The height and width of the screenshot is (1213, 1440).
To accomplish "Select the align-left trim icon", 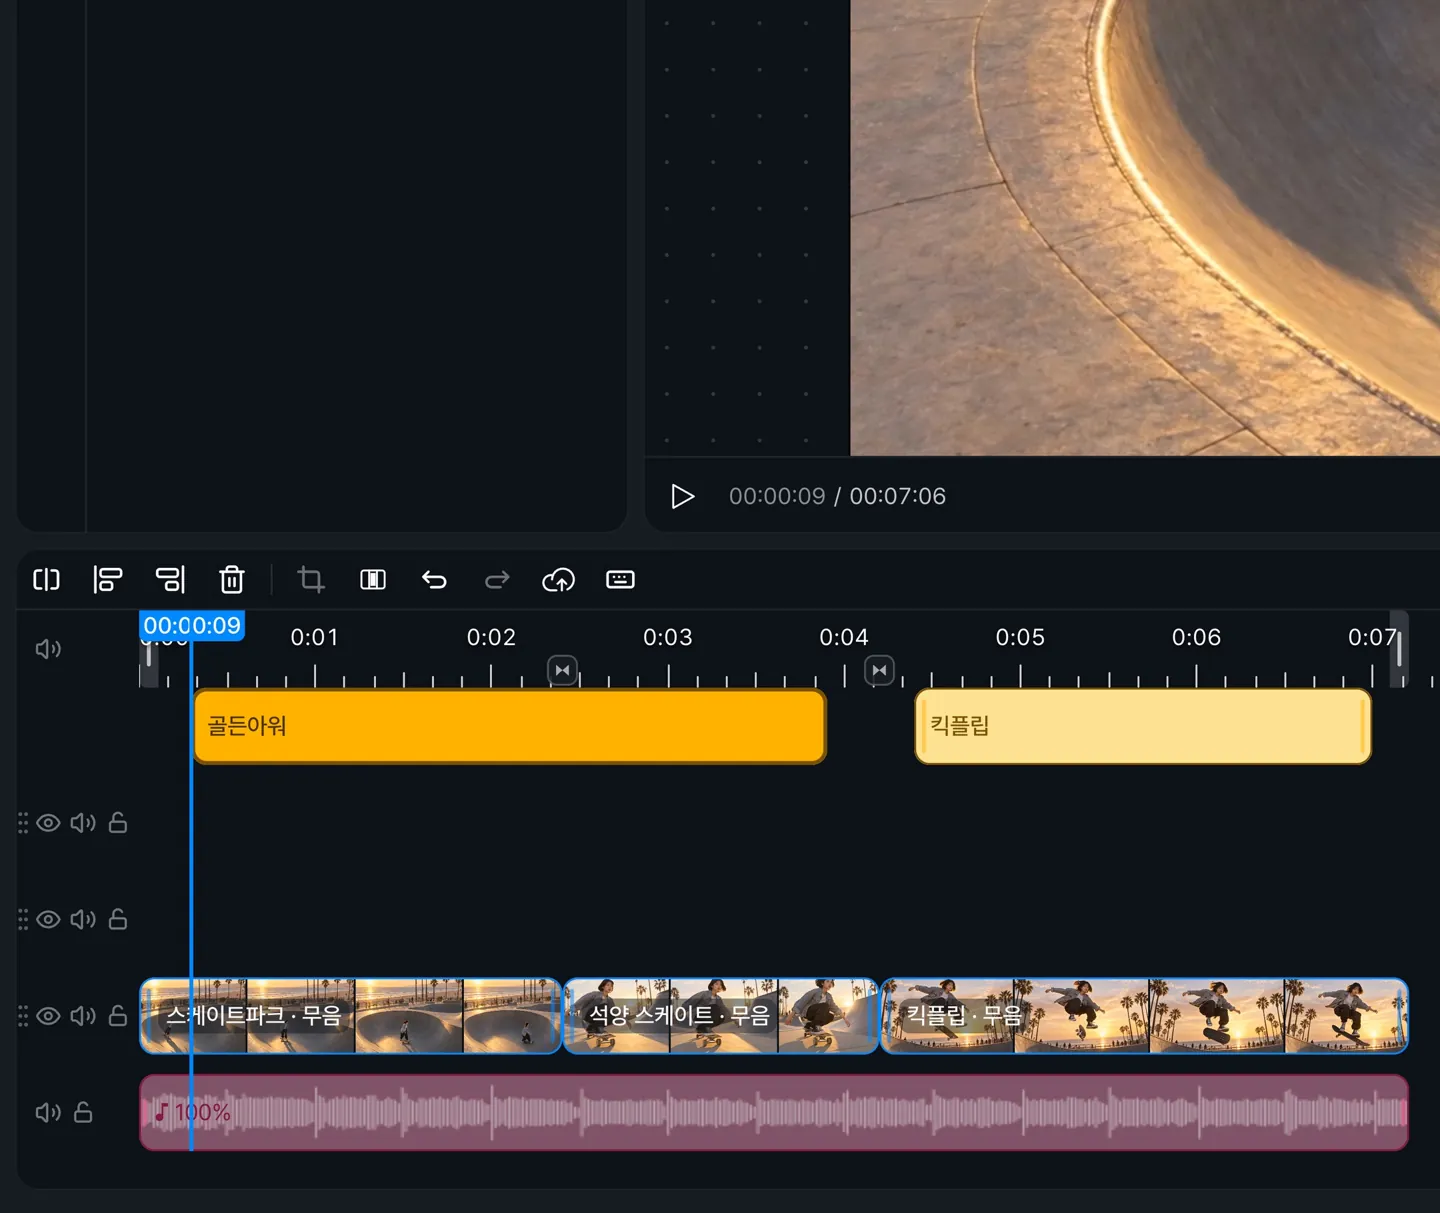I will [108, 580].
